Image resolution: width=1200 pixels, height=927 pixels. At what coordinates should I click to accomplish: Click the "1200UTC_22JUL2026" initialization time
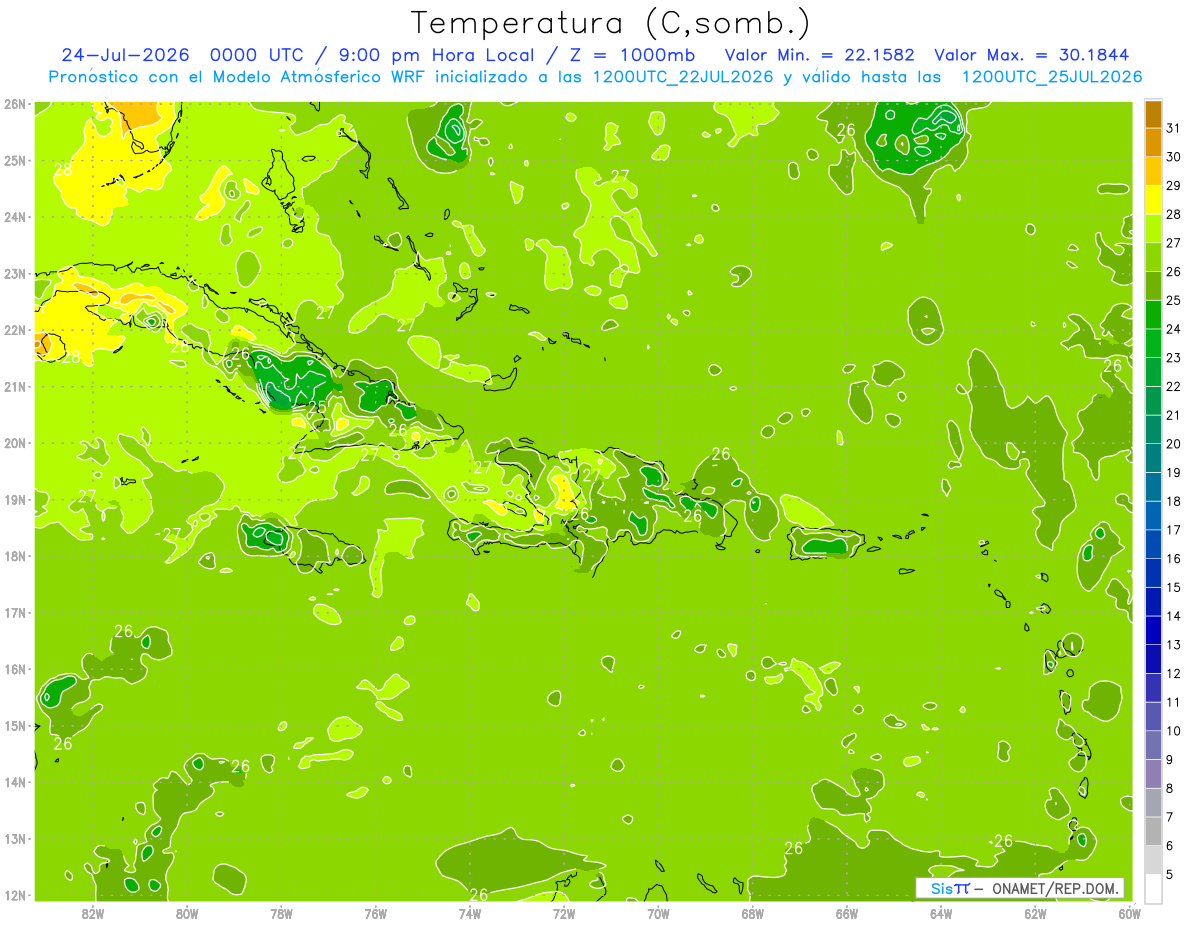pos(683,77)
